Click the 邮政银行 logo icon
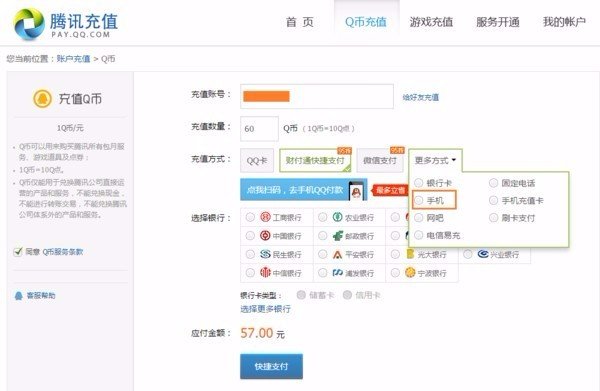600x391 pixels. tap(337, 235)
